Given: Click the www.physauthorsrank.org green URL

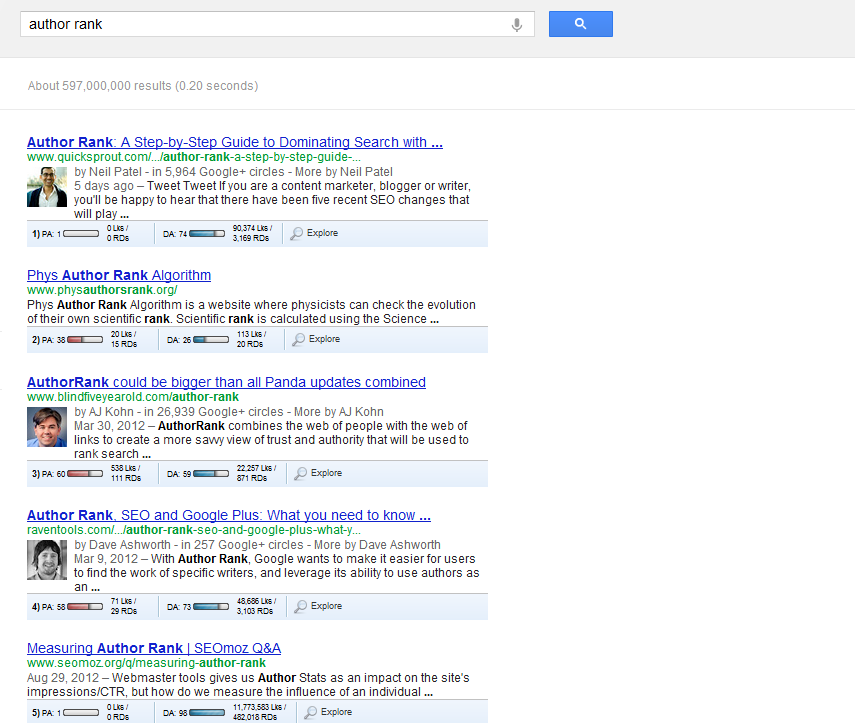Looking at the screenshot, I should coord(102,290).
